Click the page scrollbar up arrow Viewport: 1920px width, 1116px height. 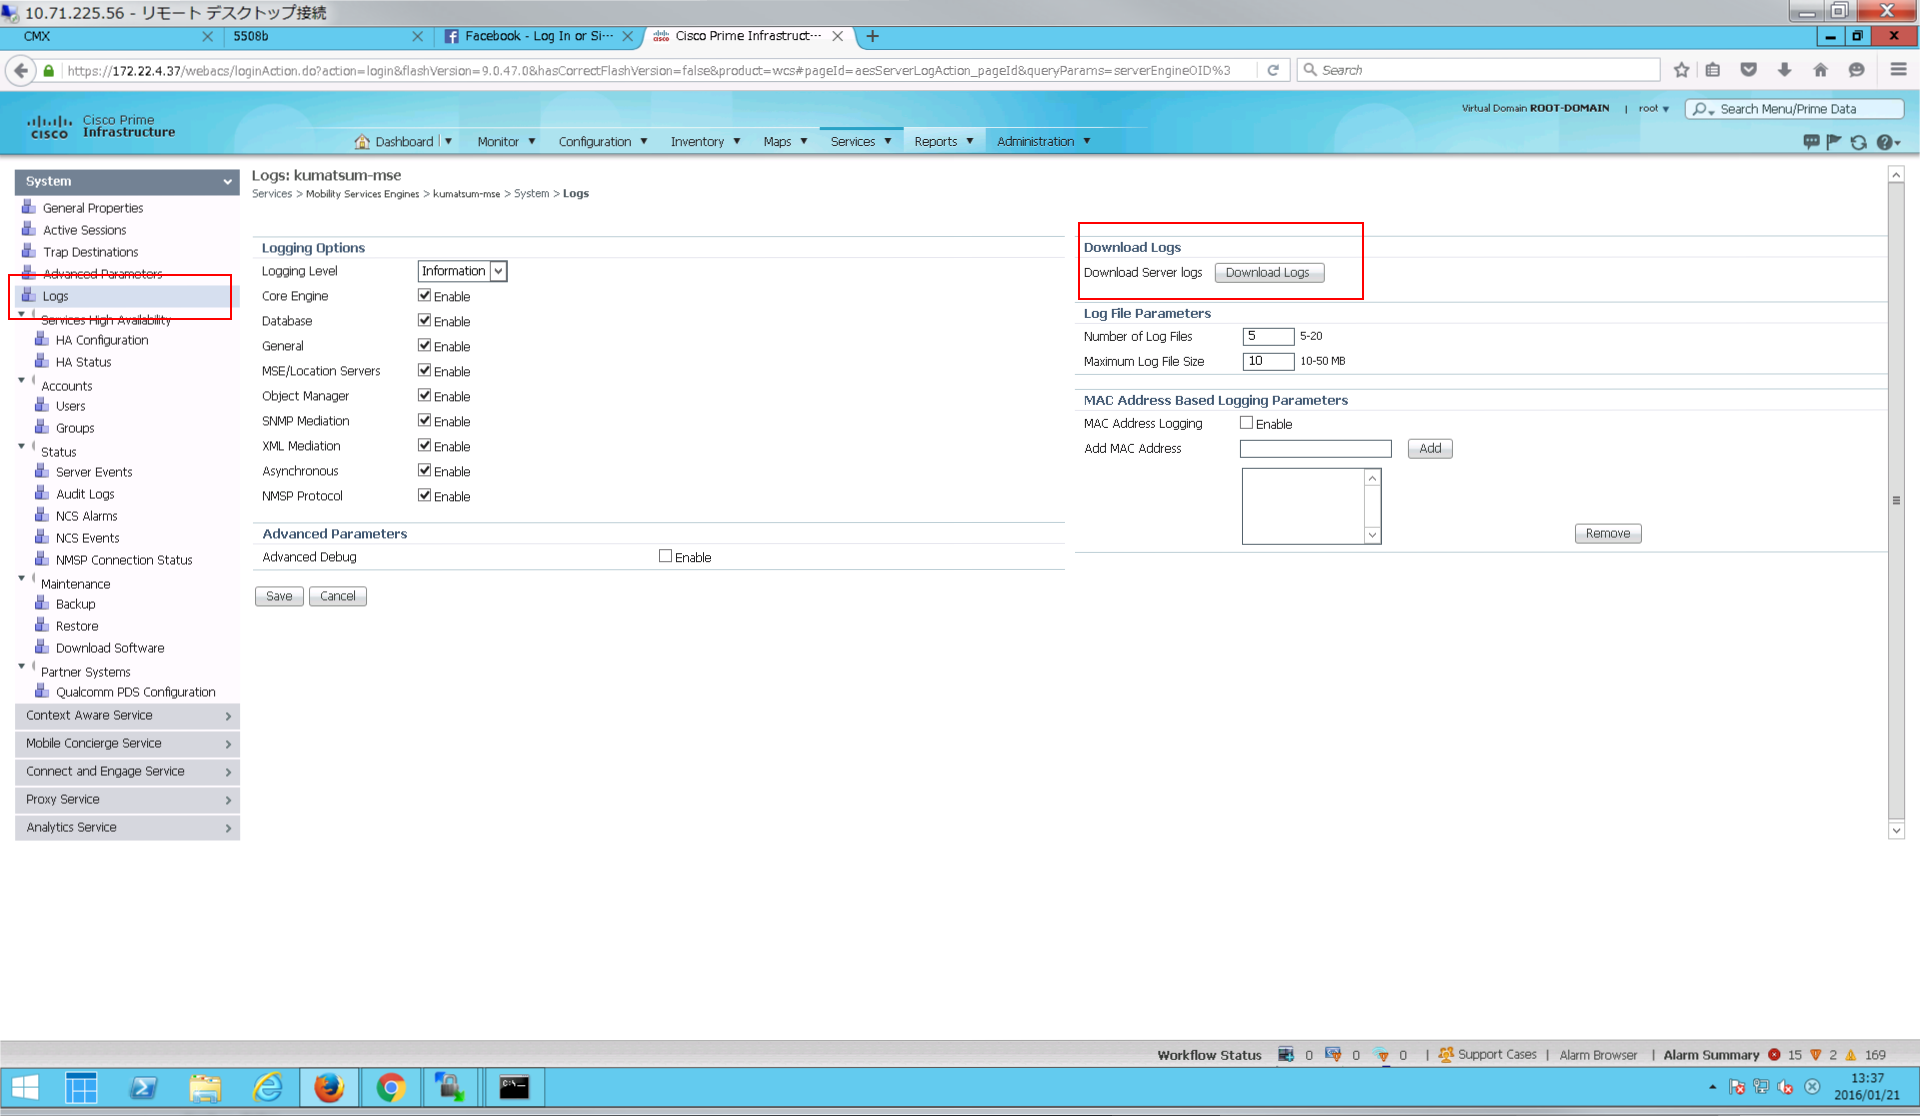1896,175
